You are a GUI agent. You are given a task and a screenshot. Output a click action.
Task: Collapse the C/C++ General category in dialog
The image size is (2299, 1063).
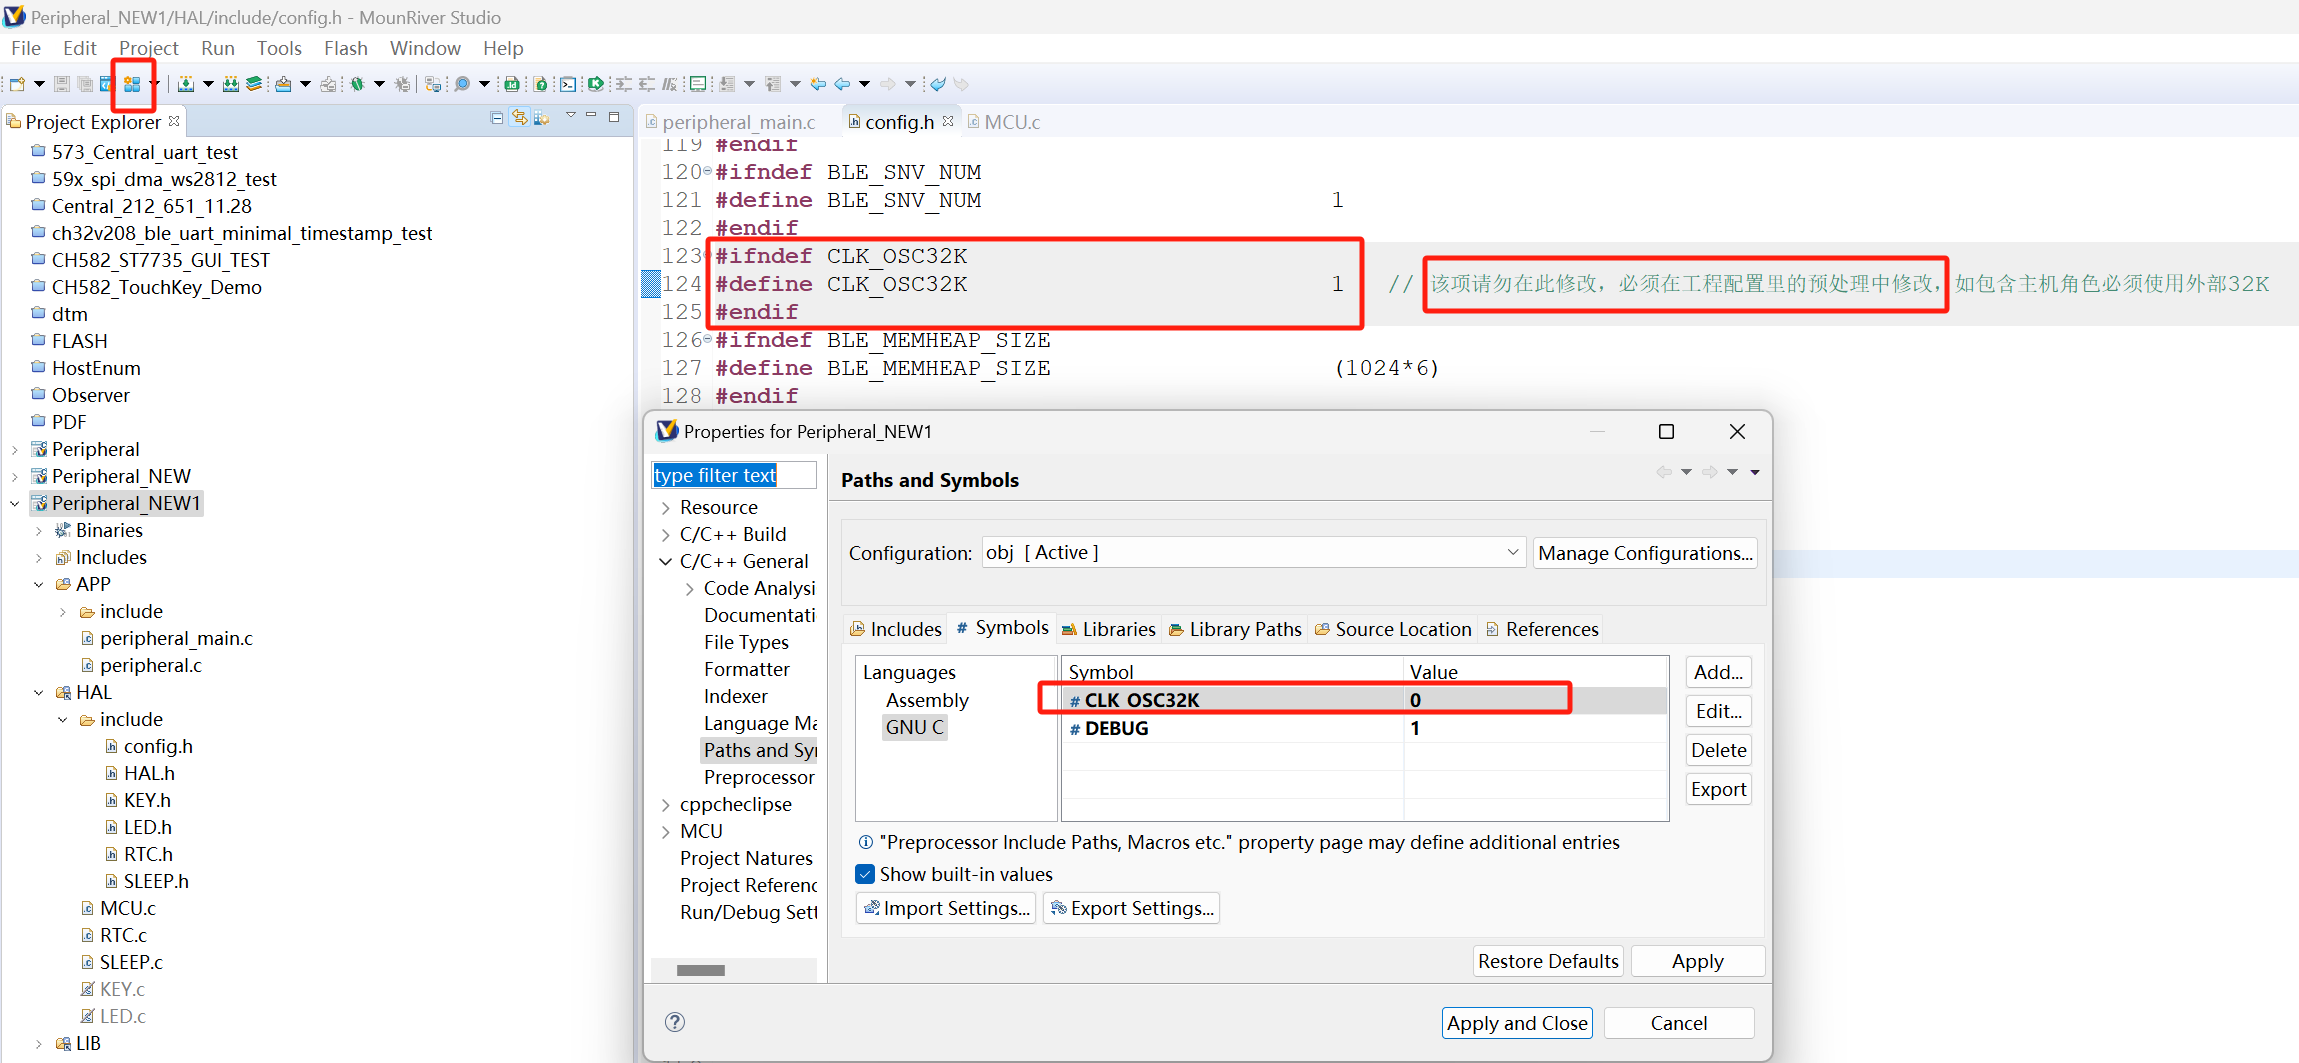[x=666, y=561]
